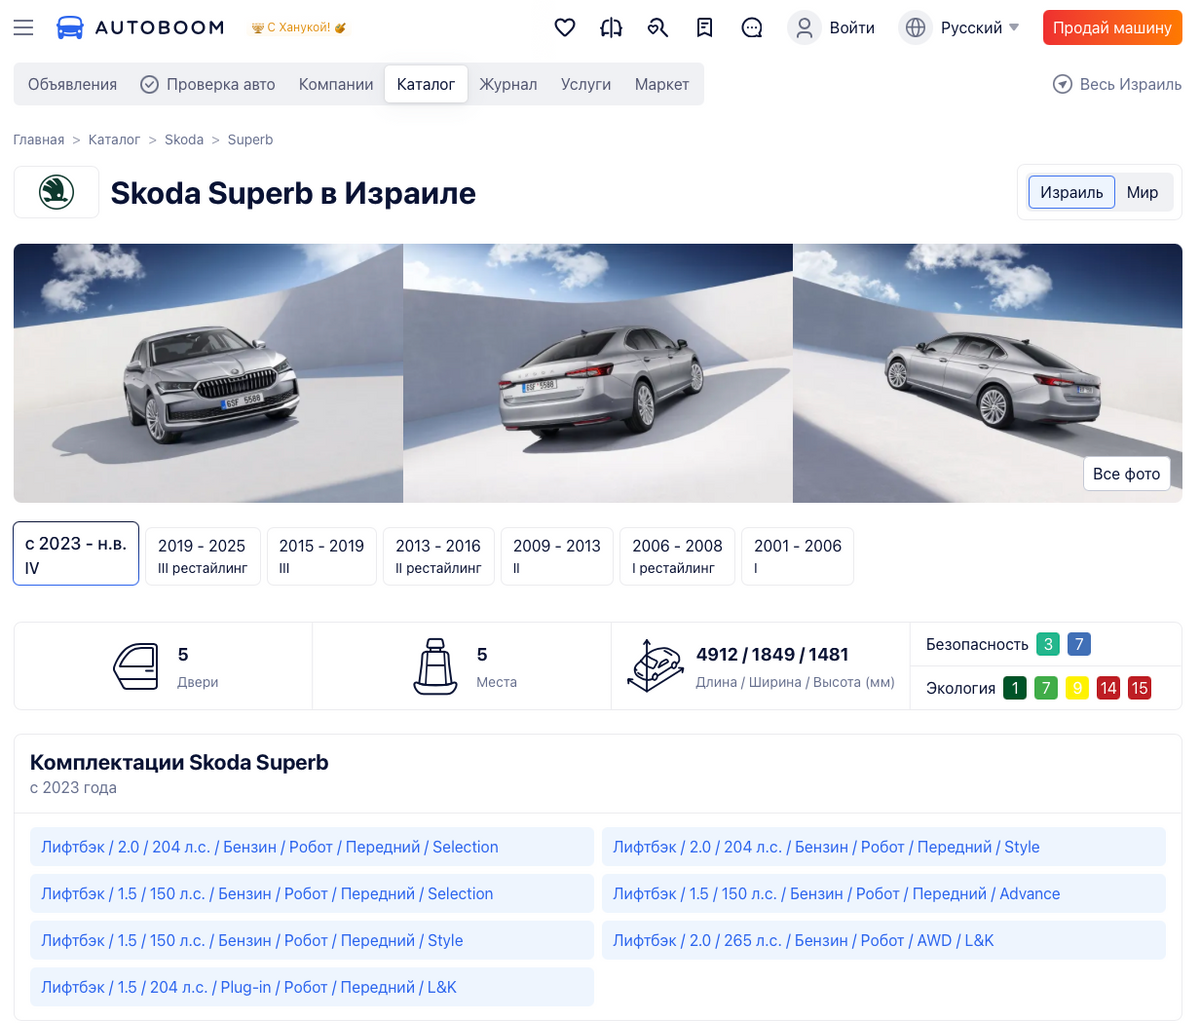Click the 4912 / 1849 / 1481 dimensions value
1200x1028 pixels.
(772, 655)
